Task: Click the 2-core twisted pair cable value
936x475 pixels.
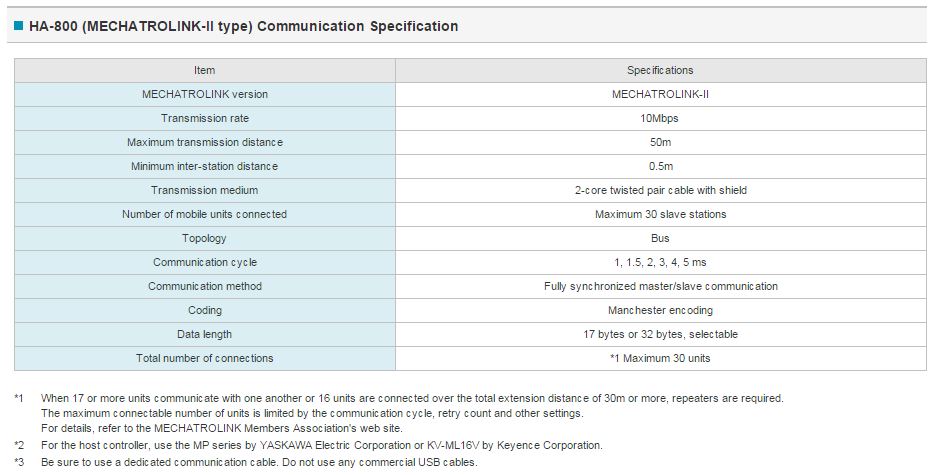Action: (660, 190)
